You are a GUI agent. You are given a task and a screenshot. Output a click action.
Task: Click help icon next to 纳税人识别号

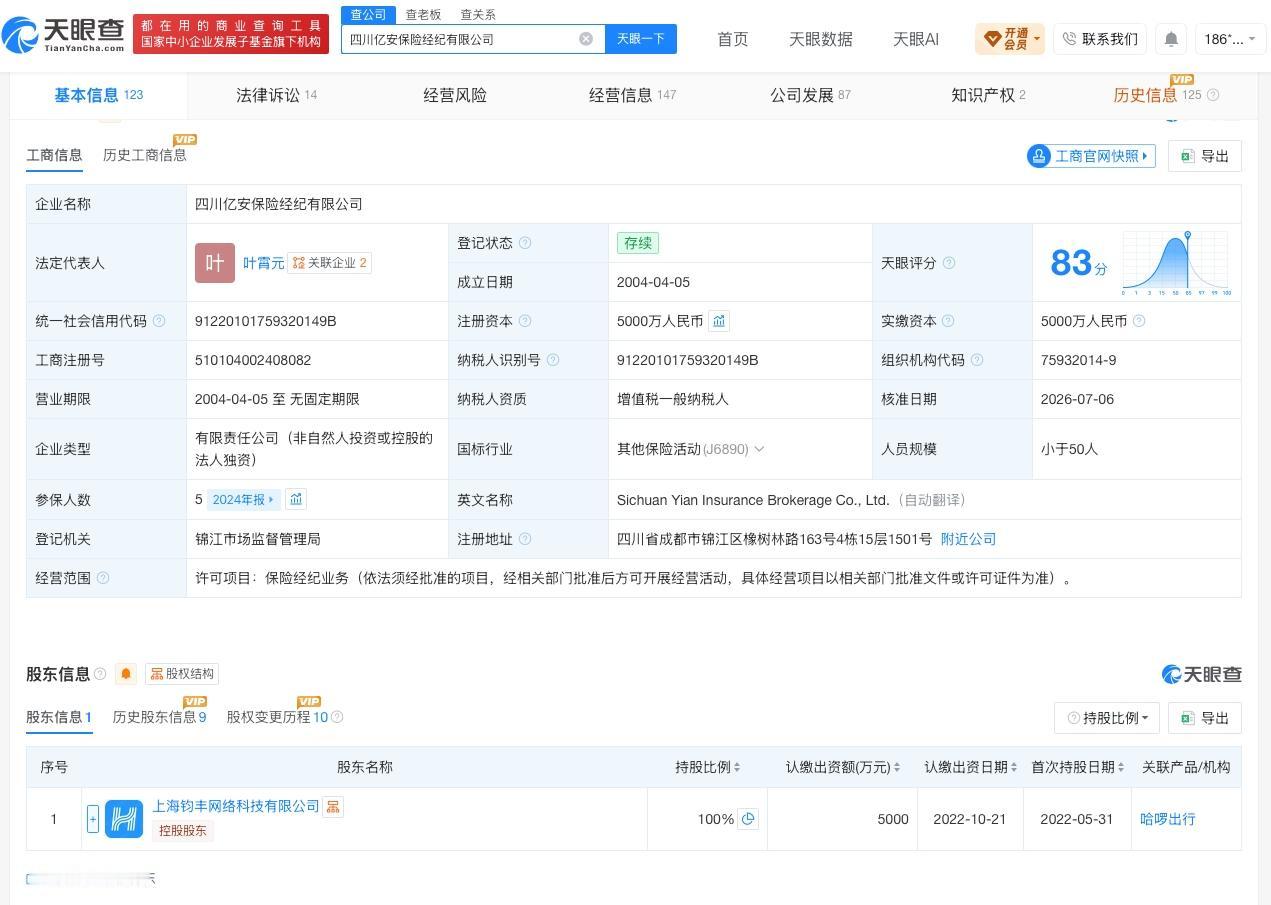553,360
